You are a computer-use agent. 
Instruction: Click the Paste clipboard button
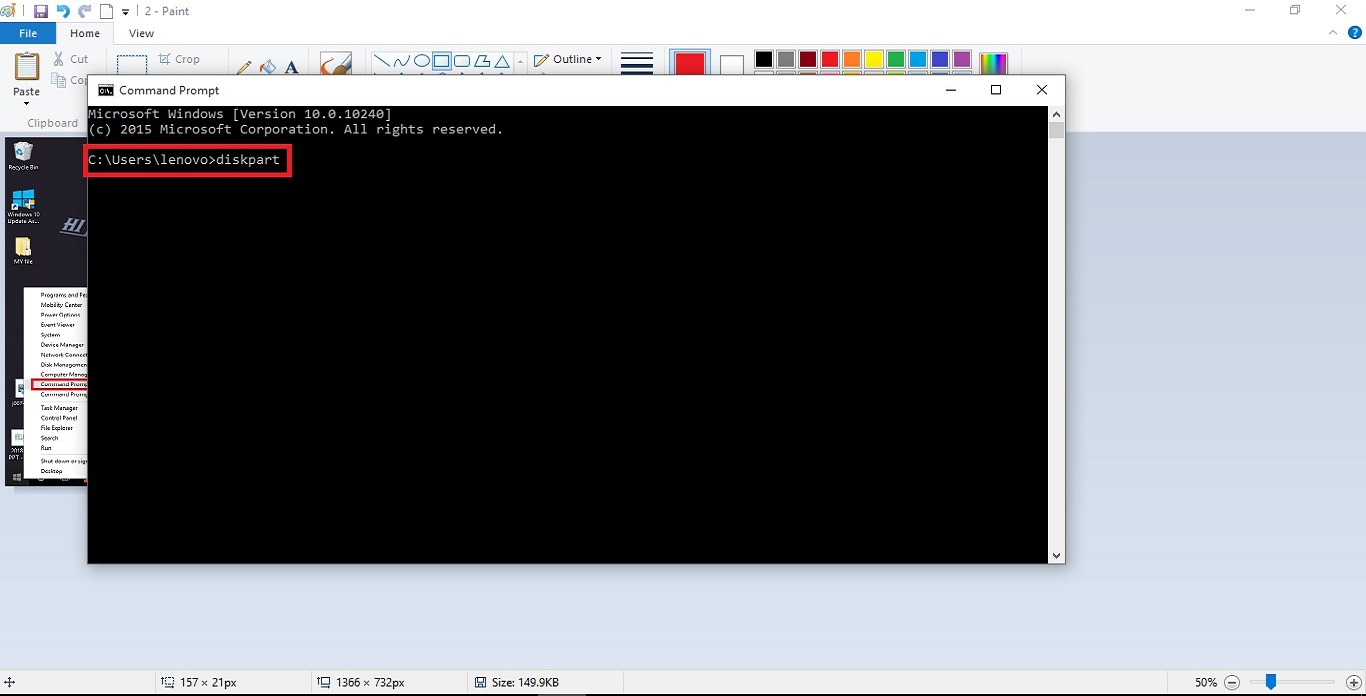27,68
